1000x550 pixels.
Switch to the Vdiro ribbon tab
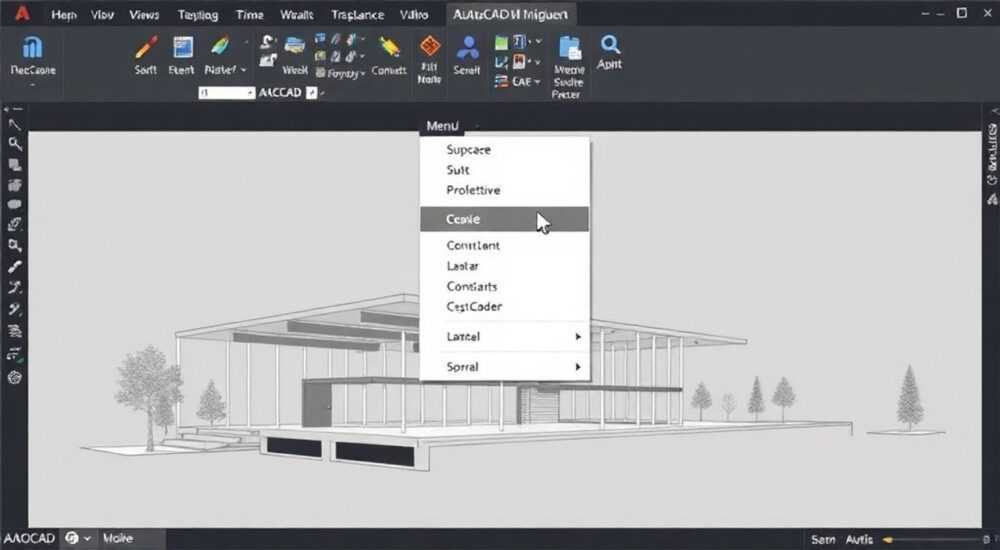tap(414, 15)
